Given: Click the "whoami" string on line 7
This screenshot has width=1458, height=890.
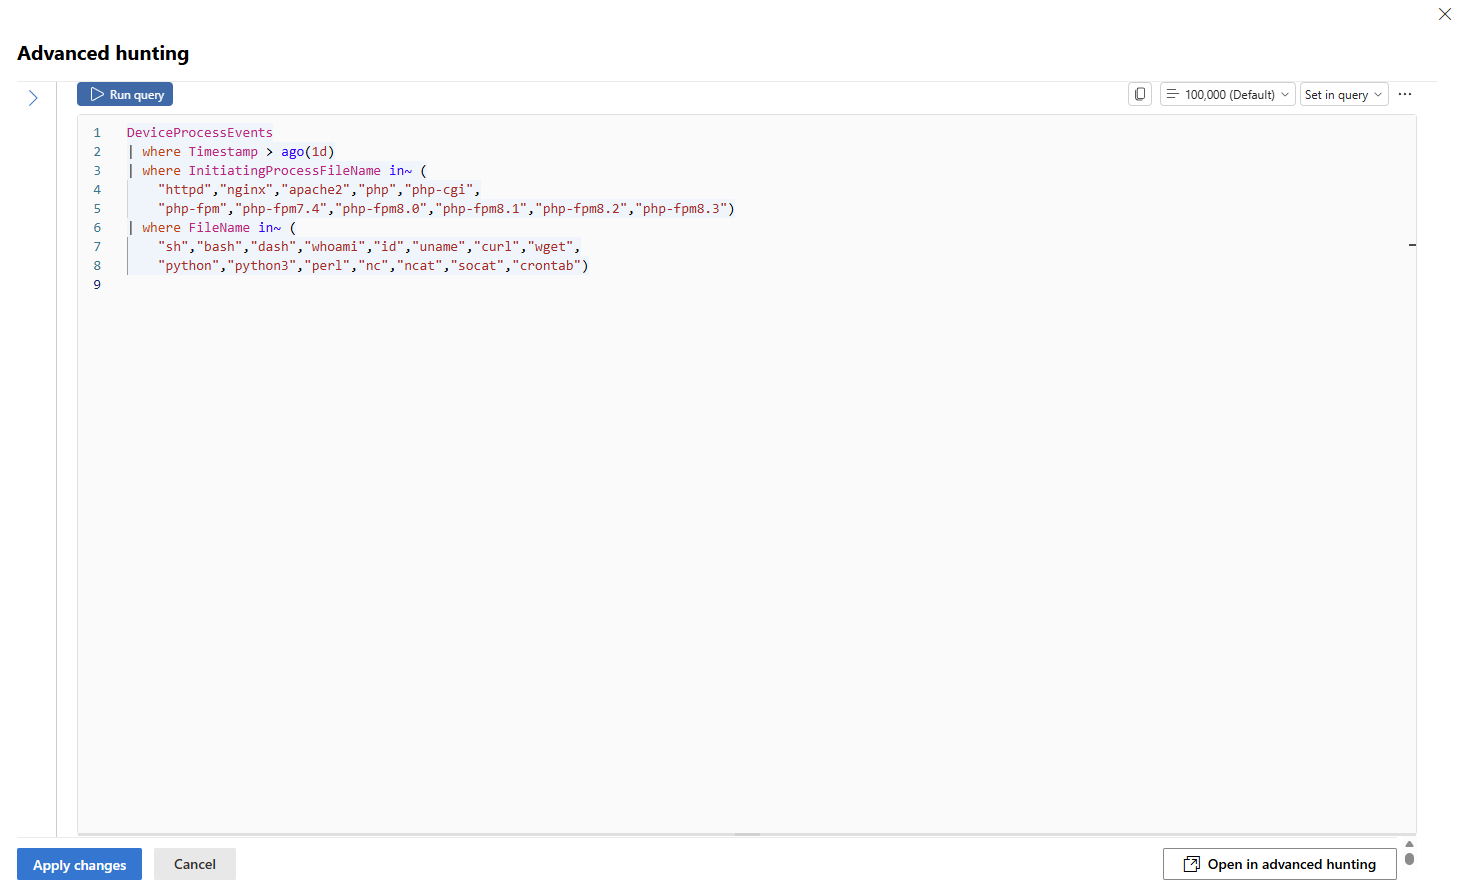Looking at the screenshot, I should pyautogui.click(x=335, y=246).
